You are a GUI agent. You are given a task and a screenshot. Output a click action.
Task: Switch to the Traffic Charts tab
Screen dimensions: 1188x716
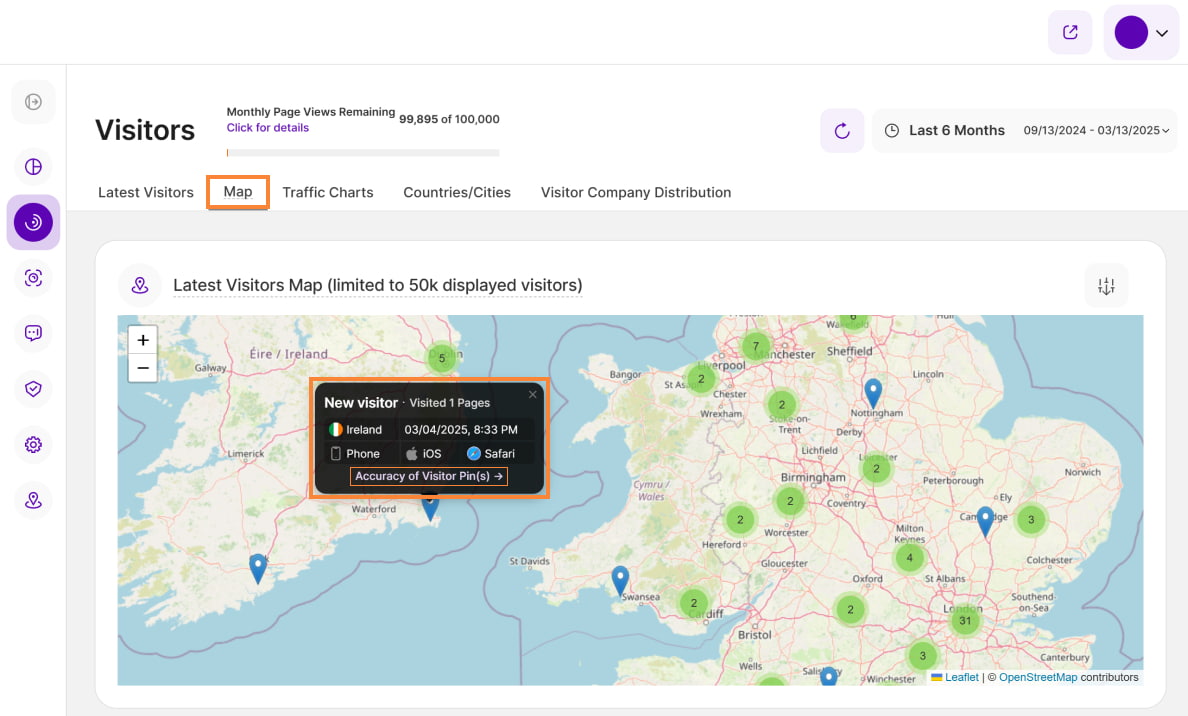(x=327, y=192)
